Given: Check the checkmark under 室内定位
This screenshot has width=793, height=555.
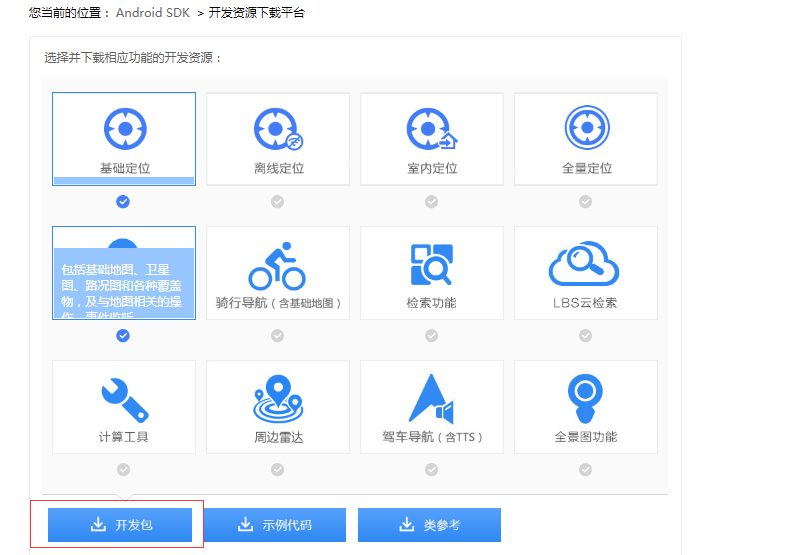Looking at the screenshot, I should [431, 202].
